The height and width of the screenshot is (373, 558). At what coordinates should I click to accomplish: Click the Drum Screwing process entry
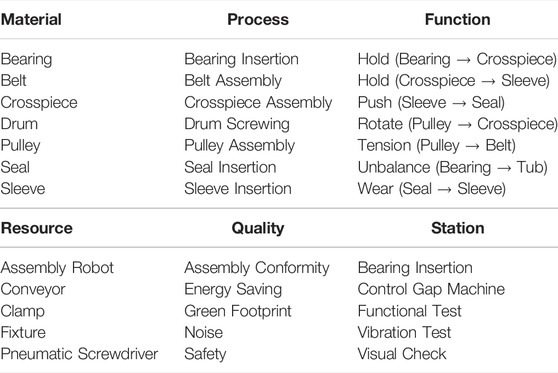(x=237, y=124)
